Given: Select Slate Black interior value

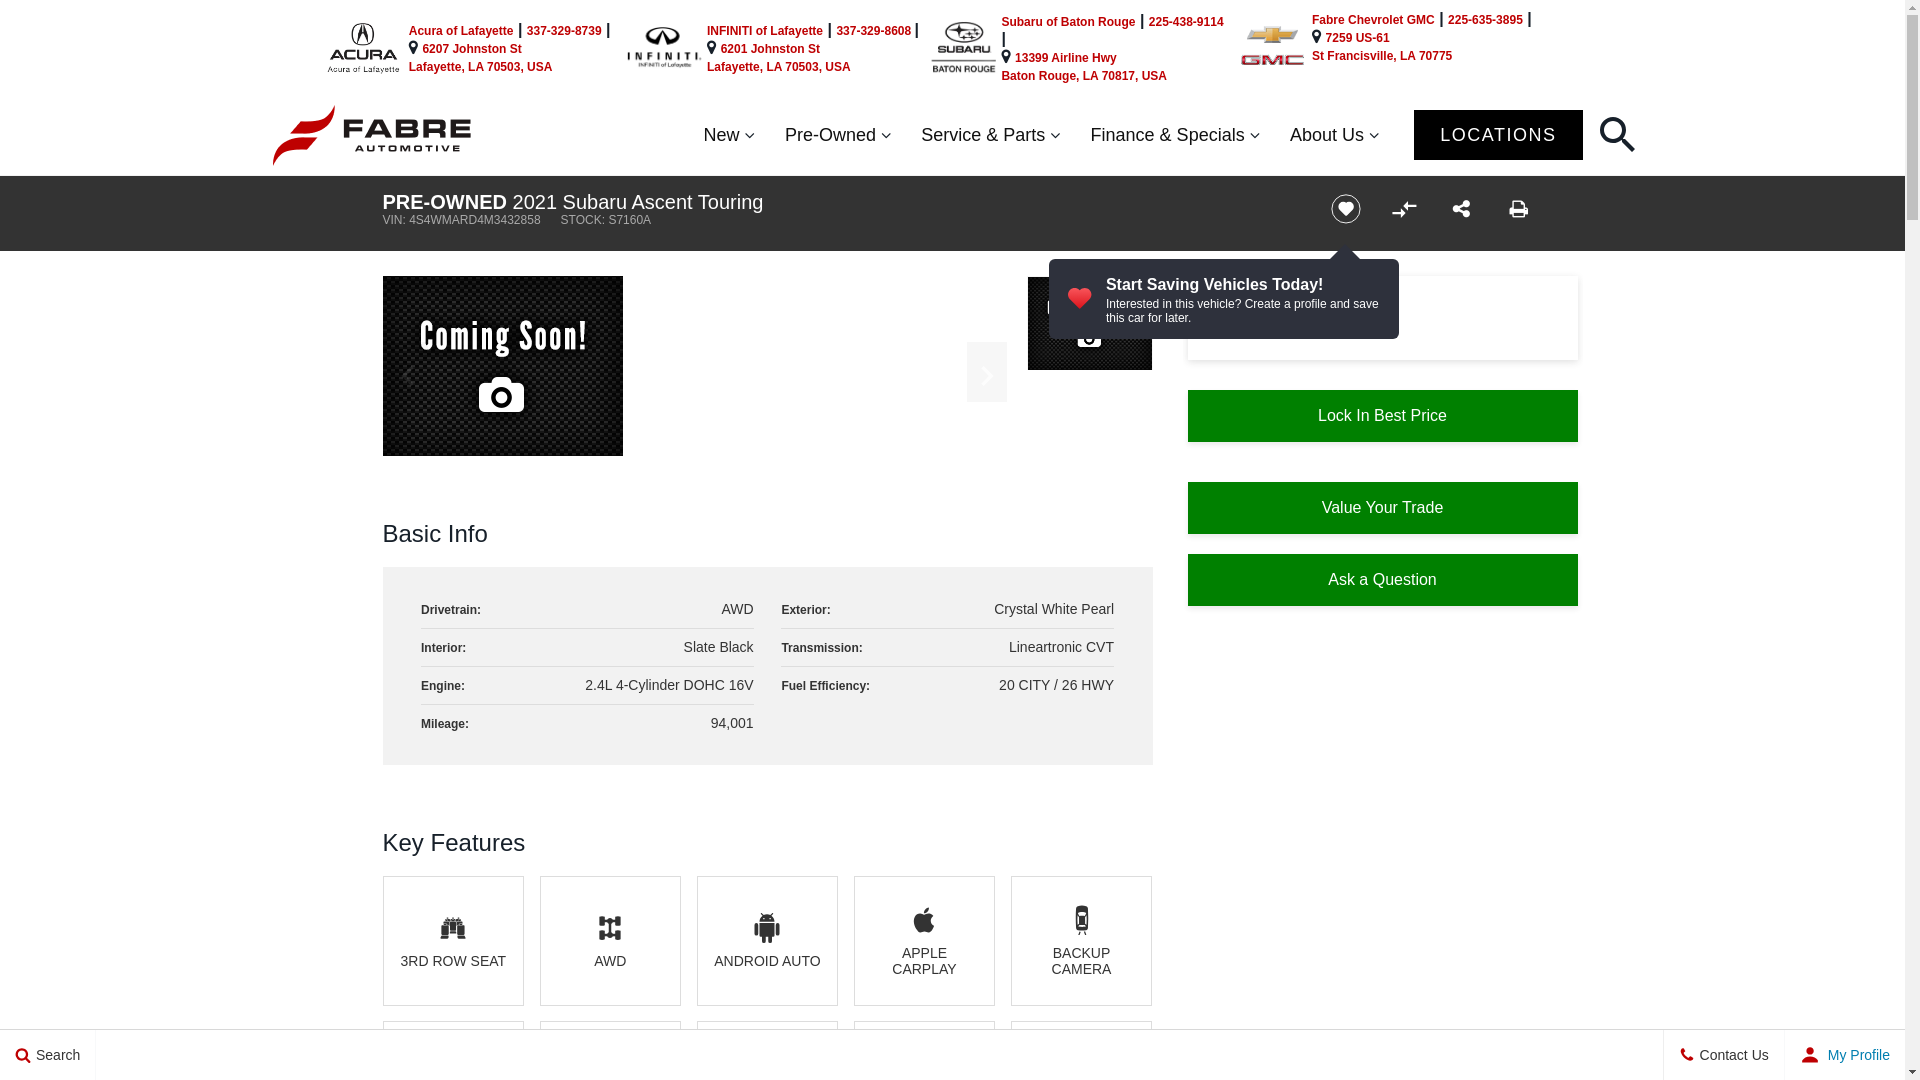Looking at the screenshot, I should pos(718,647).
